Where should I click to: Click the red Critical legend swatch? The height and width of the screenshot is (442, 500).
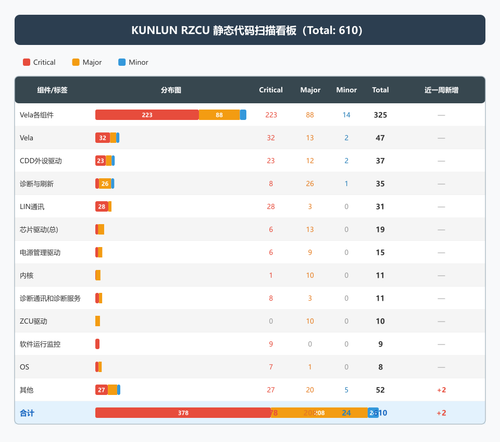26,62
